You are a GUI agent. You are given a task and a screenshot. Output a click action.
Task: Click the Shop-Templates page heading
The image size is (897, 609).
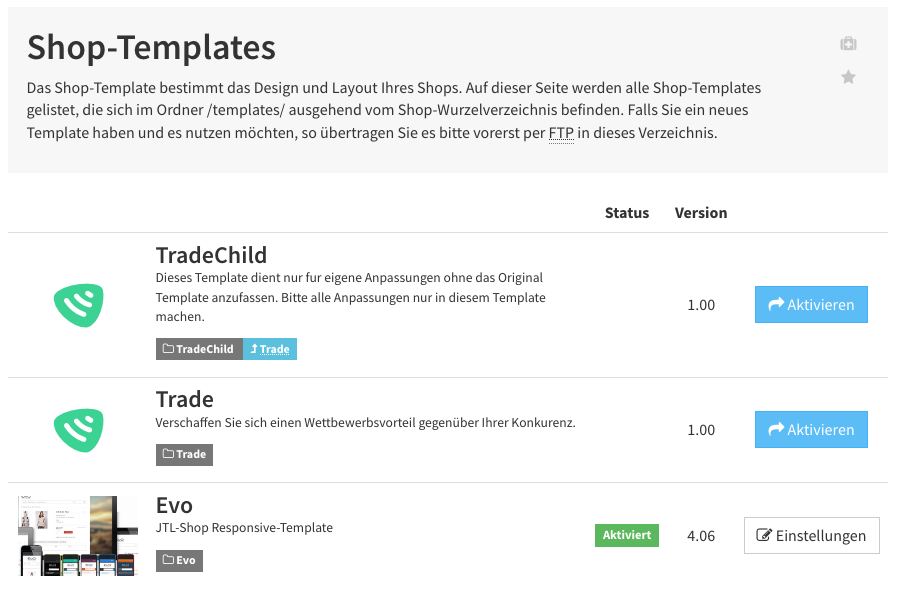pyautogui.click(x=151, y=47)
